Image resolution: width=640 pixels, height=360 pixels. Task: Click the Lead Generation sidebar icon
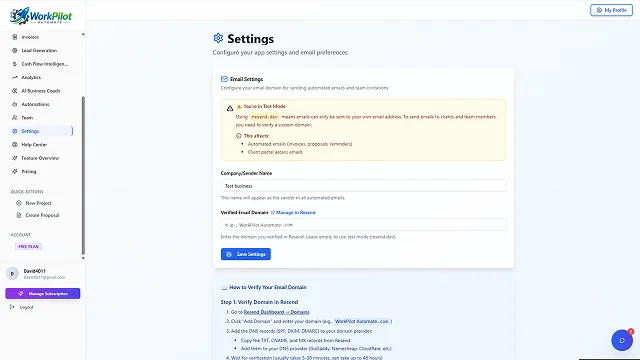point(15,51)
